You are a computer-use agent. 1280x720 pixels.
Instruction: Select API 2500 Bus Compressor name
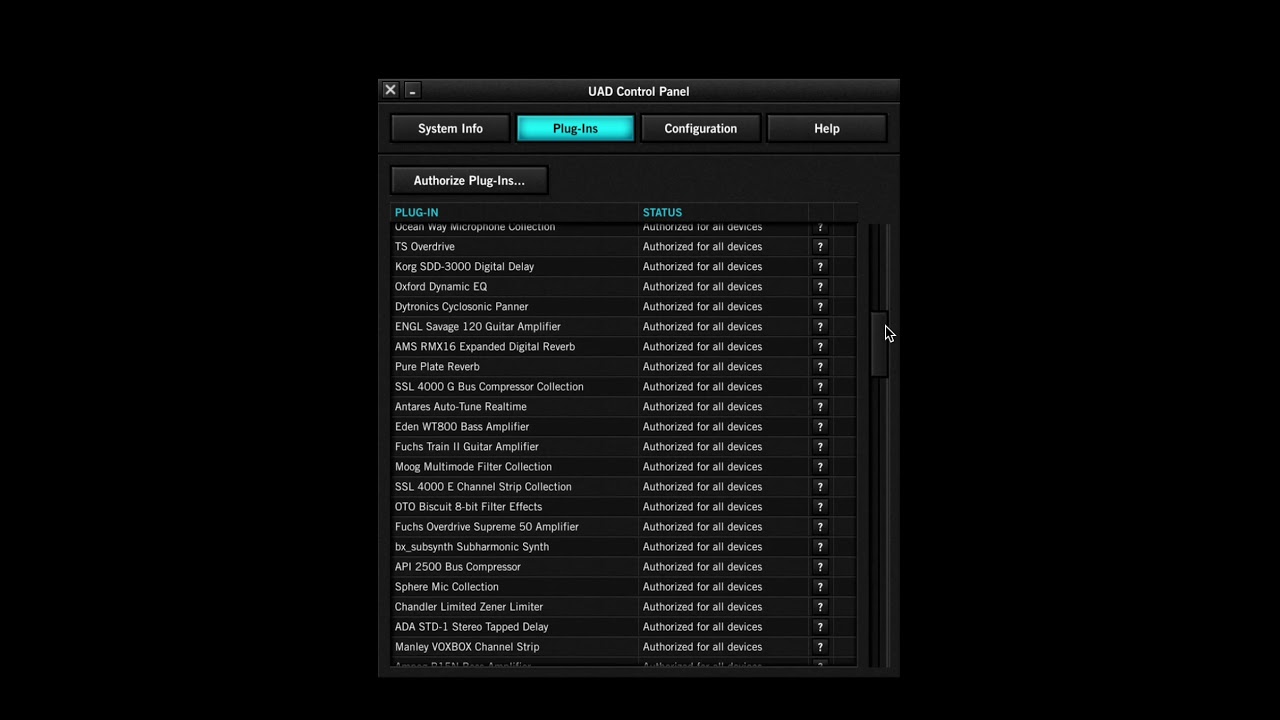(457, 567)
